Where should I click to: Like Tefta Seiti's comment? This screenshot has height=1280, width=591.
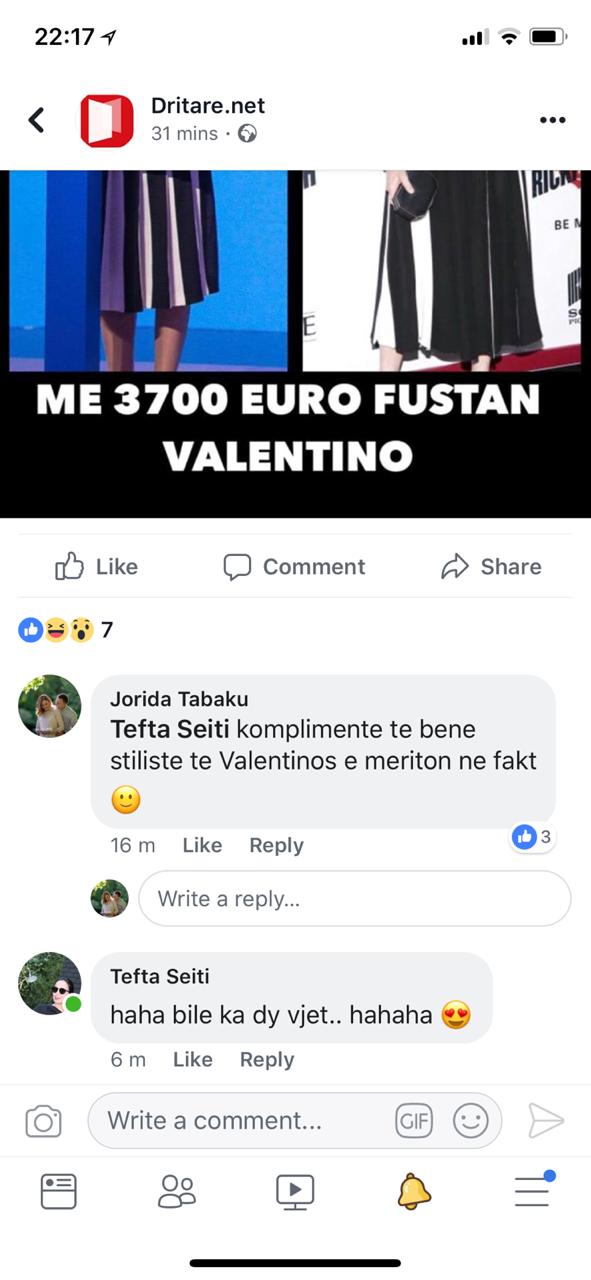(x=193, y=1060)
